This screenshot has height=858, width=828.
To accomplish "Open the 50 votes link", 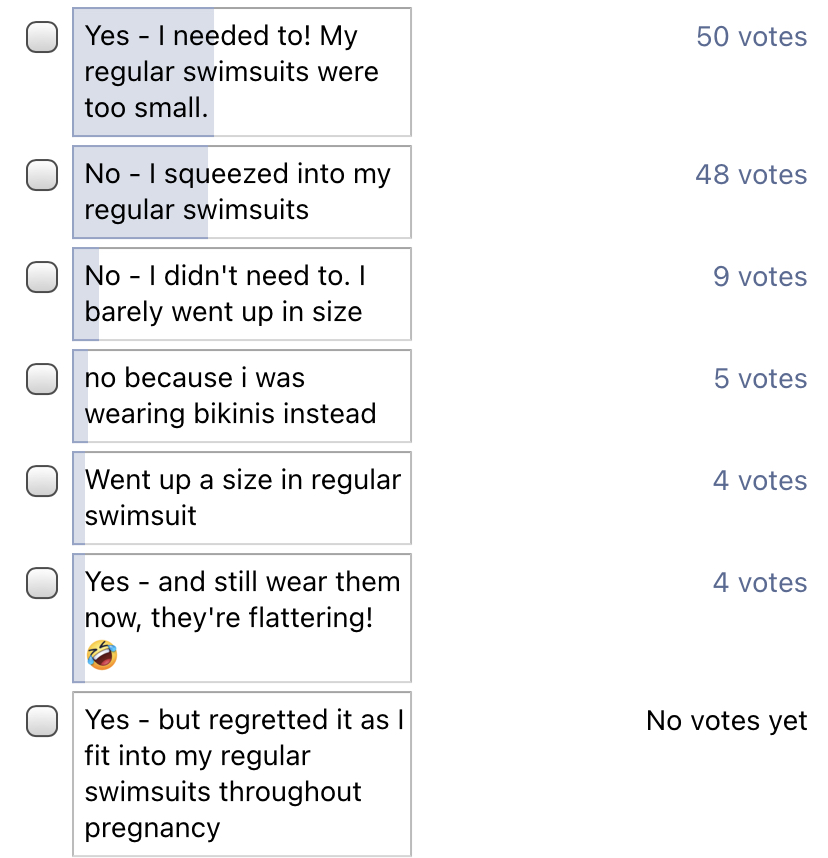I will pyautogui.click(x=751, y=37).
